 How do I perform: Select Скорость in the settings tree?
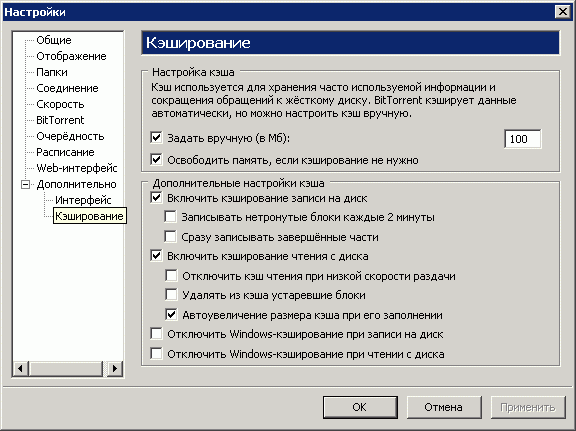click(60, 104)
